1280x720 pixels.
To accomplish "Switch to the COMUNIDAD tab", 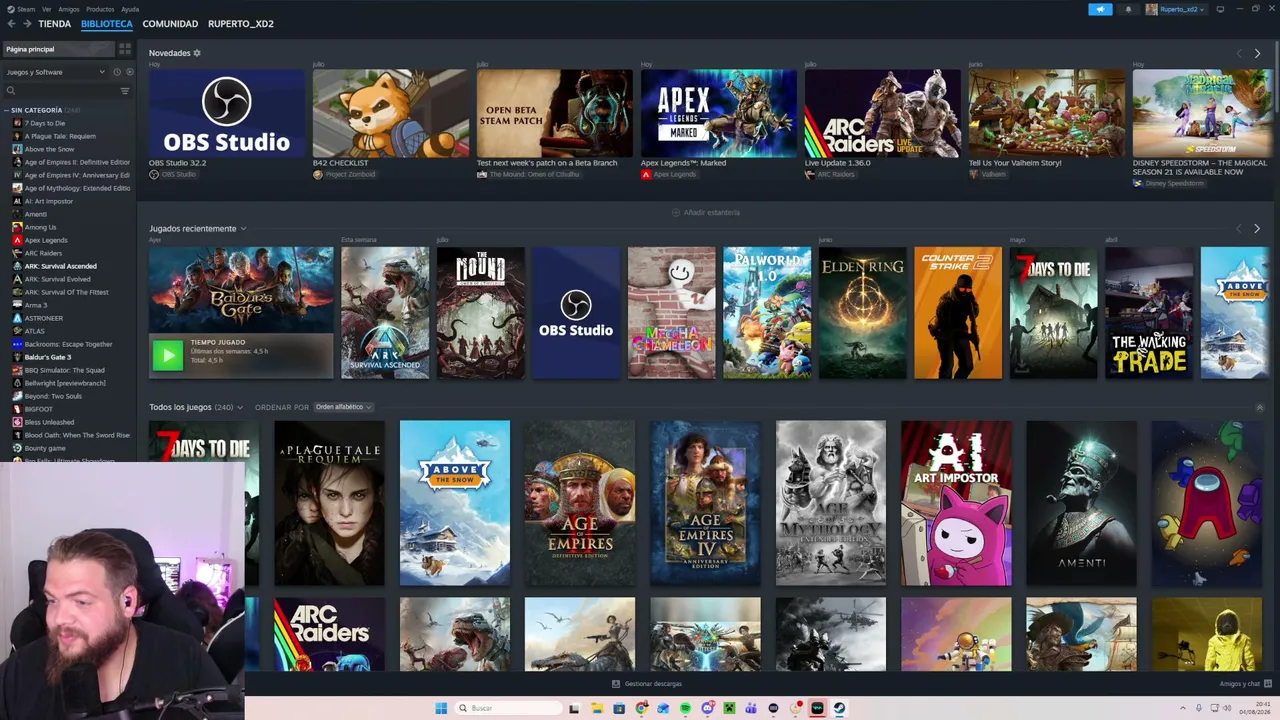I will click(x=170, y=24).
